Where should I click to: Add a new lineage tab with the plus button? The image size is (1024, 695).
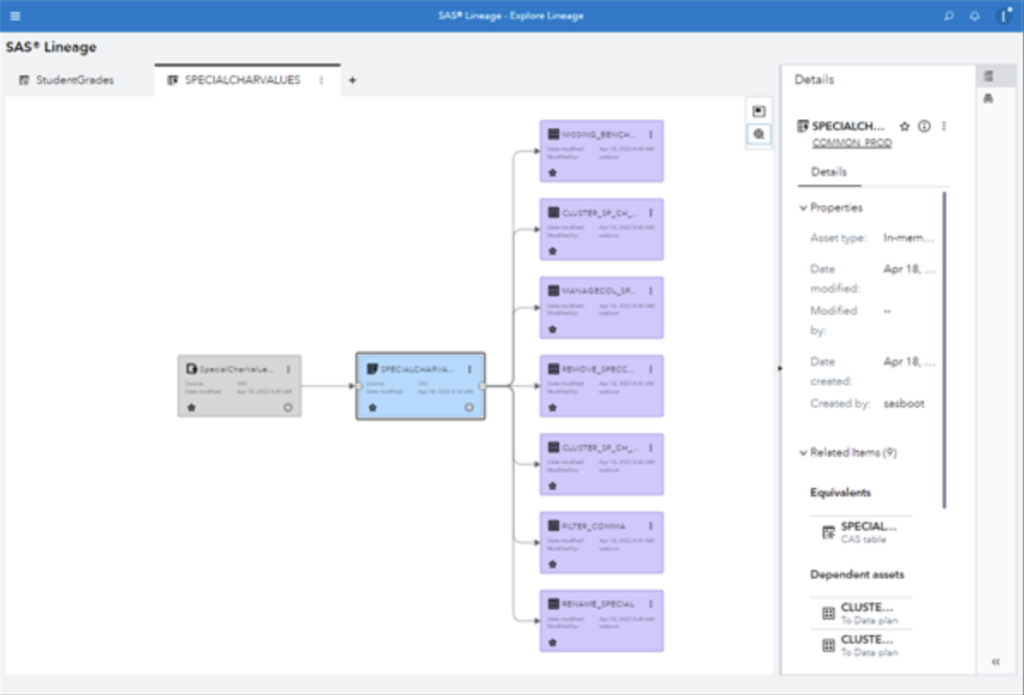352,80
